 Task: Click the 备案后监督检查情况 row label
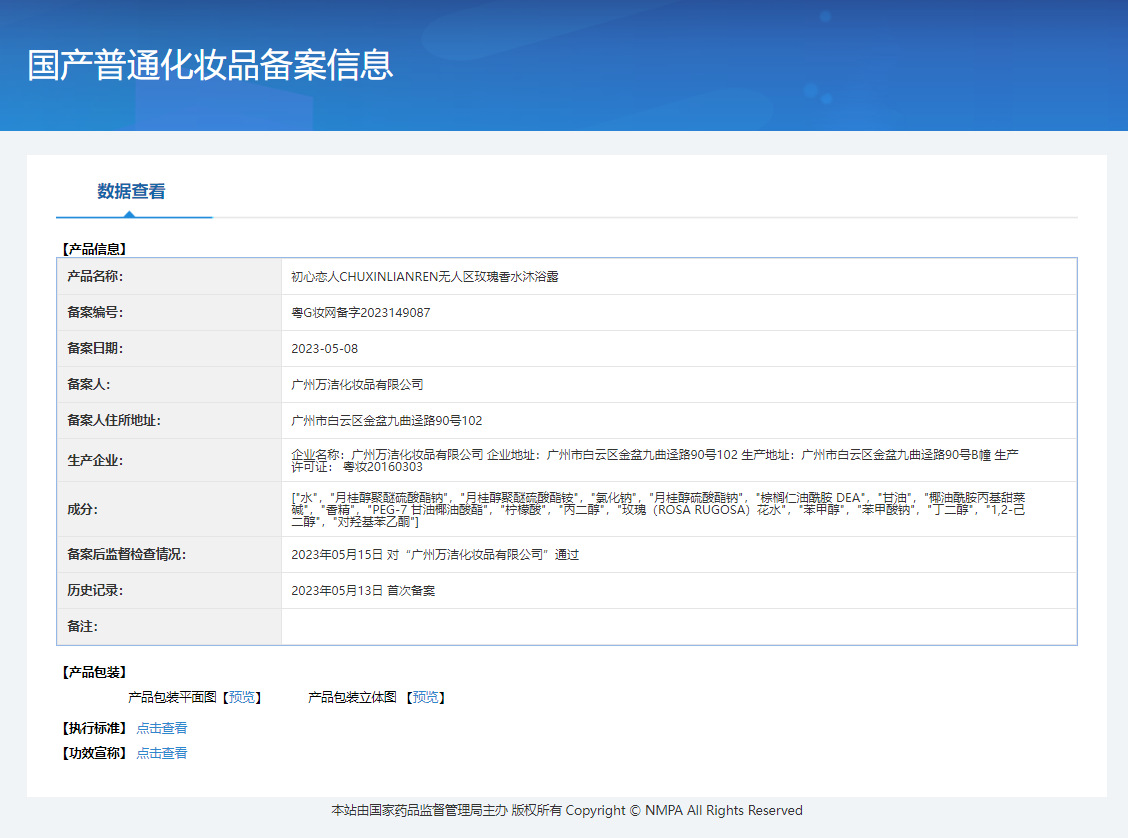tap(127, 555)
